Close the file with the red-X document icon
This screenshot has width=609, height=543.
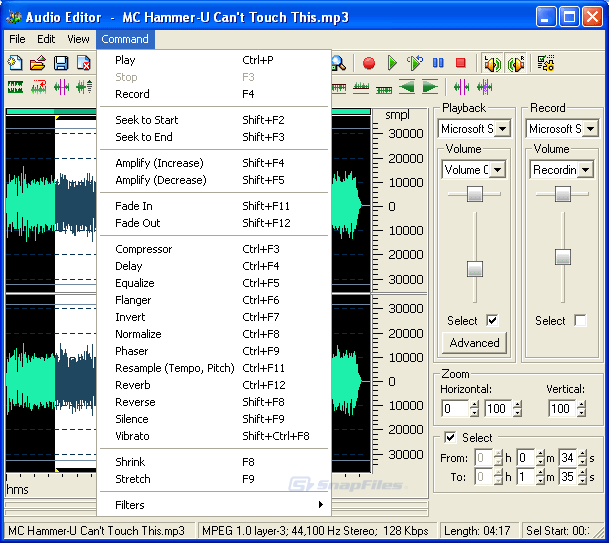tap(84, 63)
